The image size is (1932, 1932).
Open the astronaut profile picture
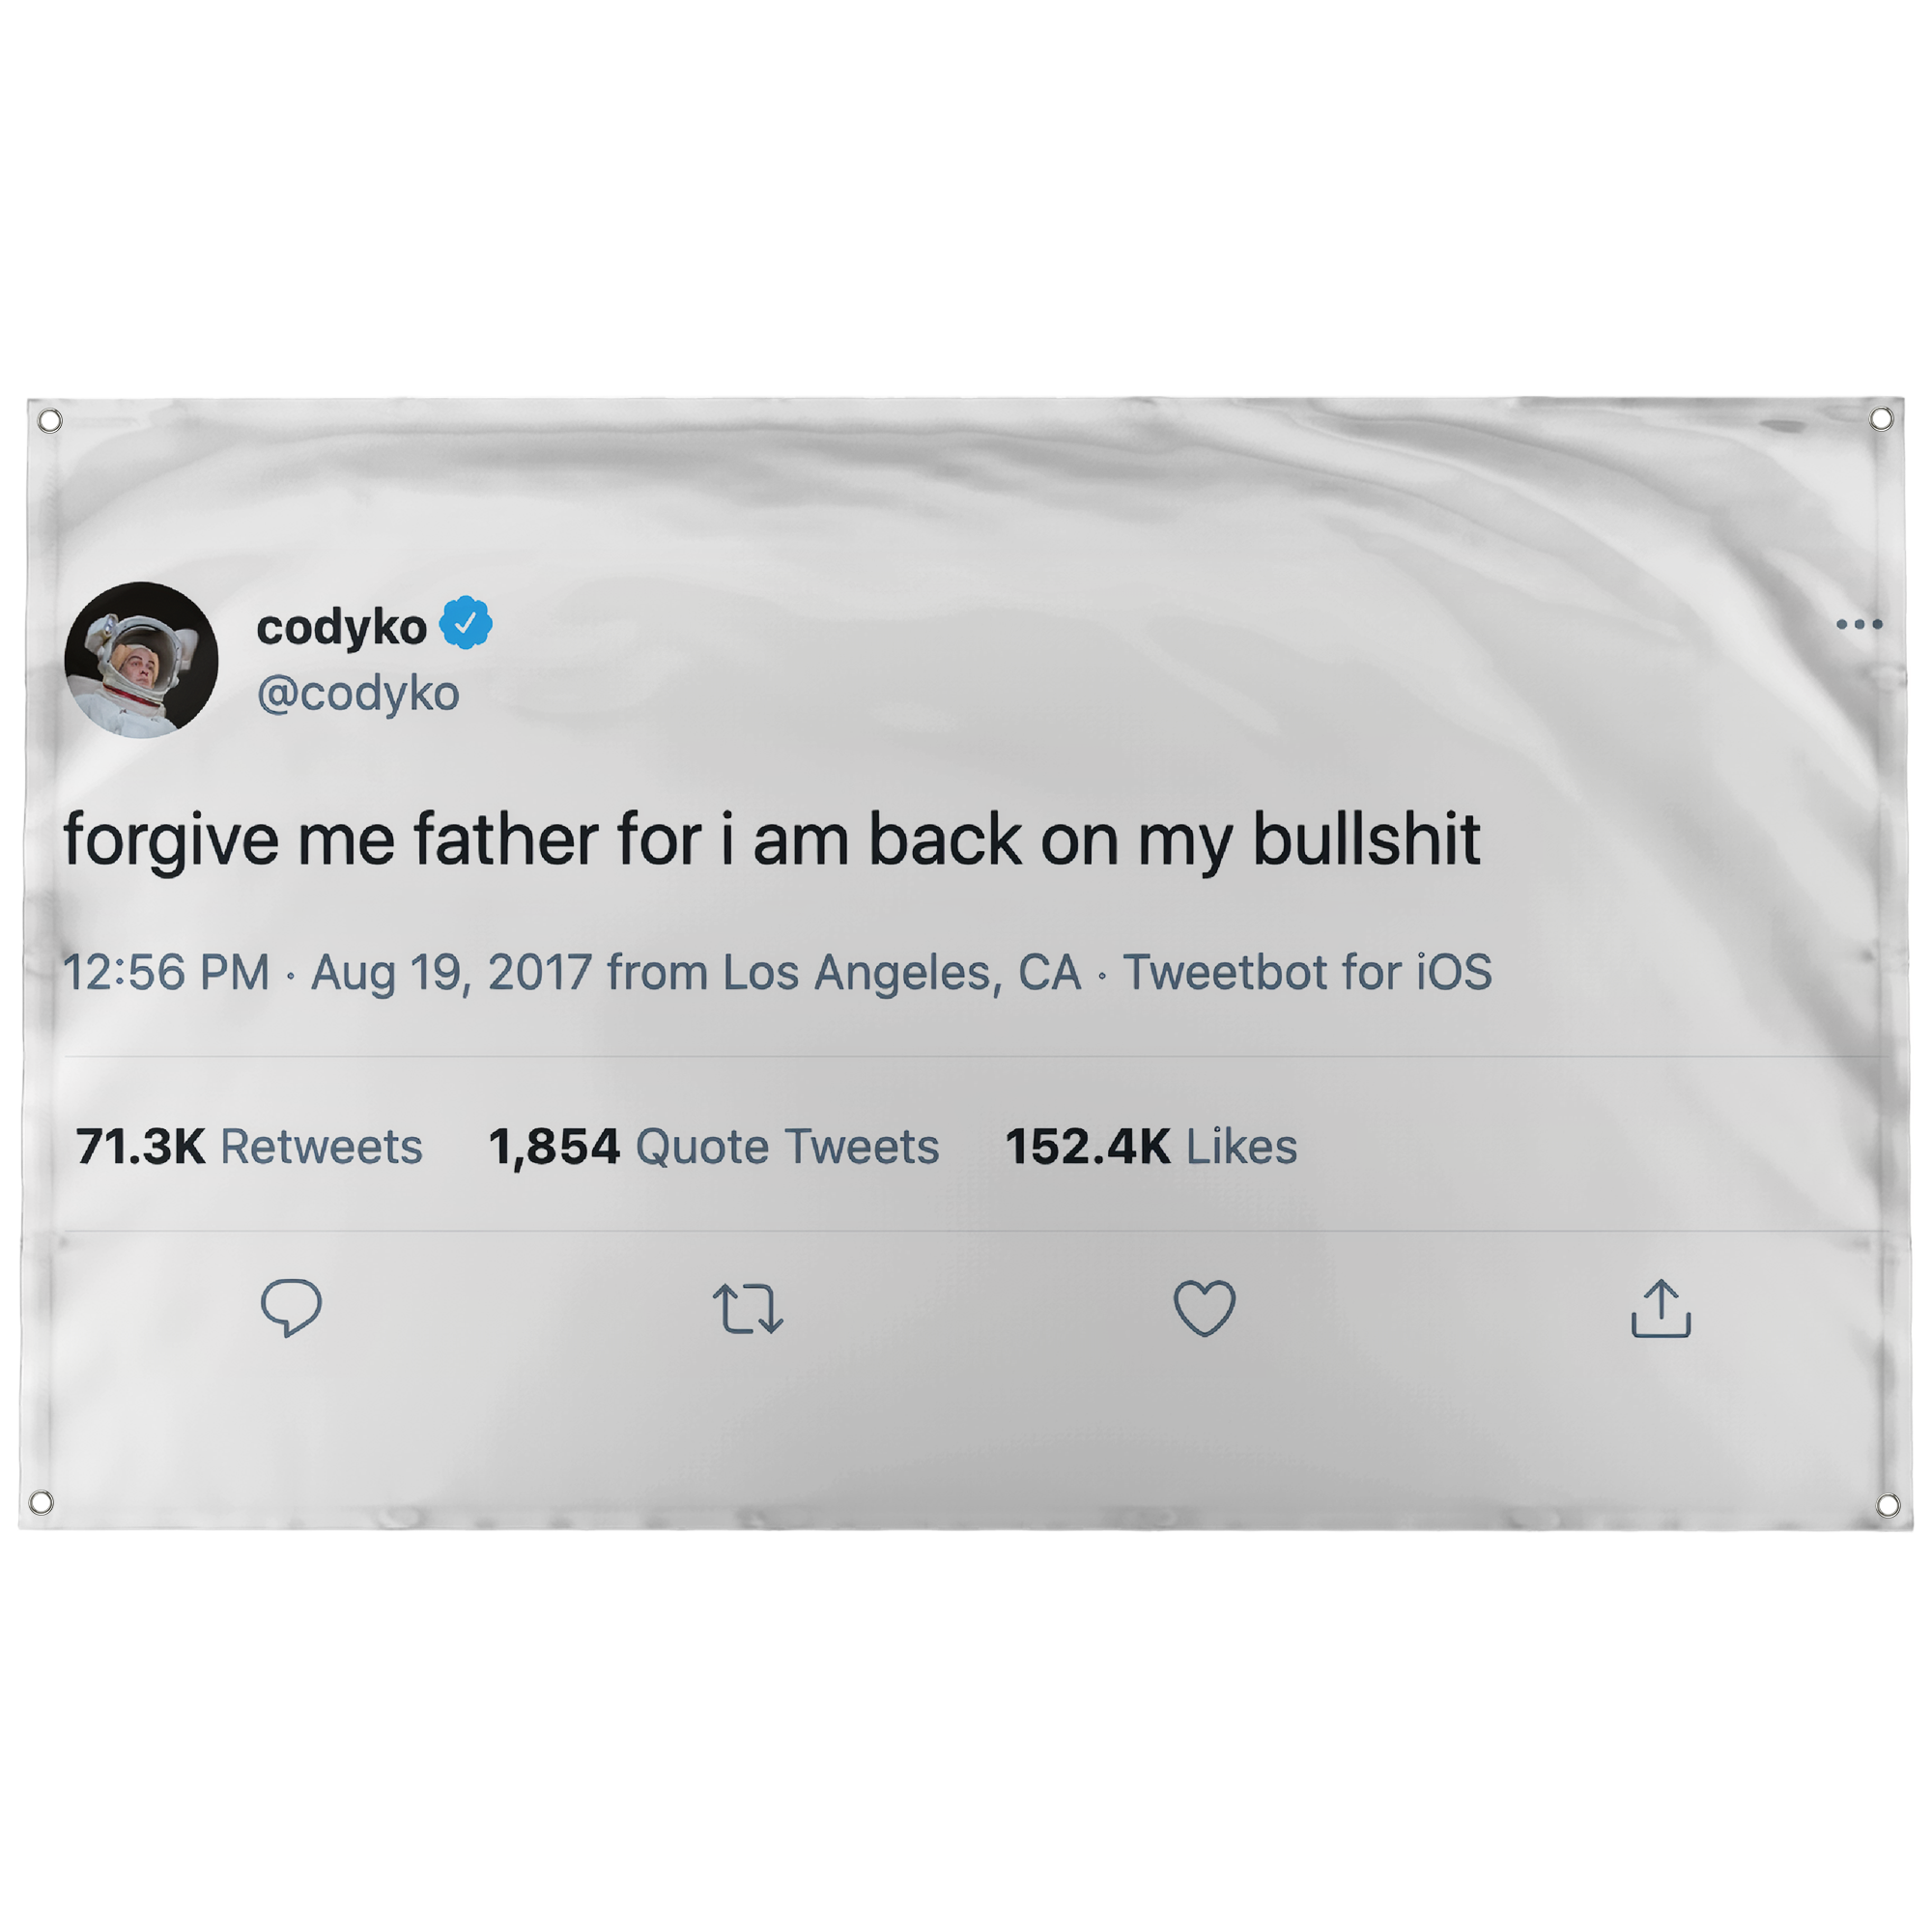141,660
